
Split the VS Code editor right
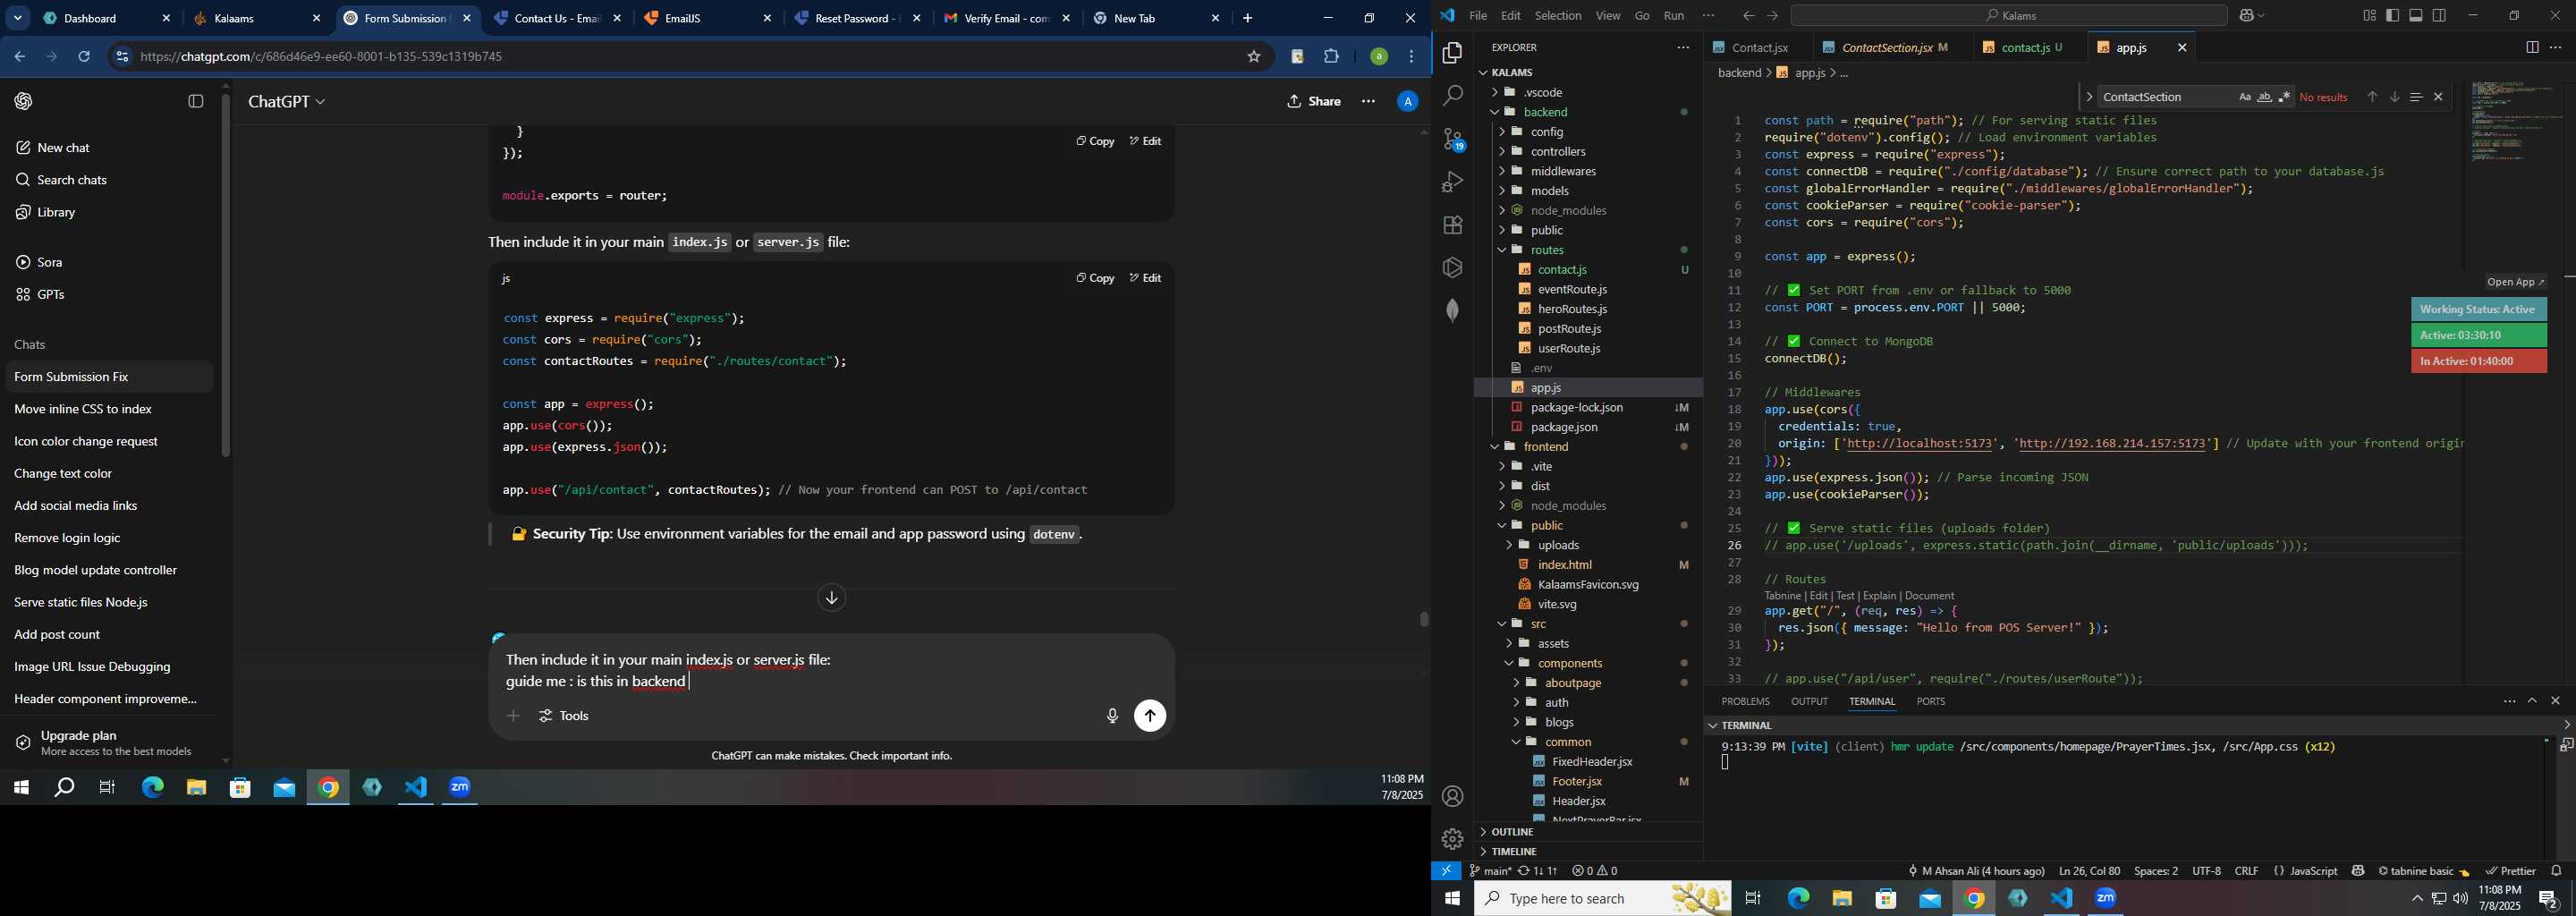[2532, 47]
